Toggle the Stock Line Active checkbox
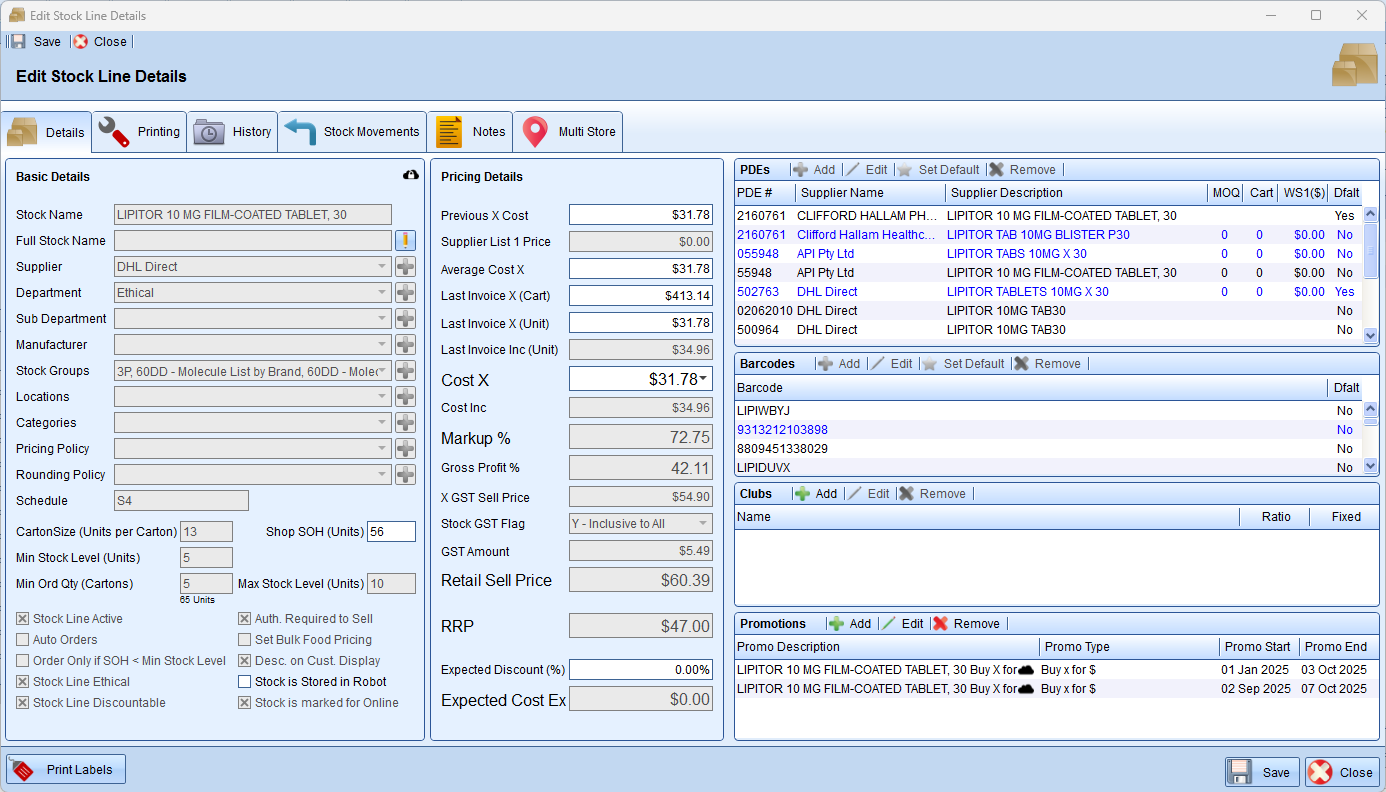Screen dimensions: 1386x792 (x=23, y=619)
